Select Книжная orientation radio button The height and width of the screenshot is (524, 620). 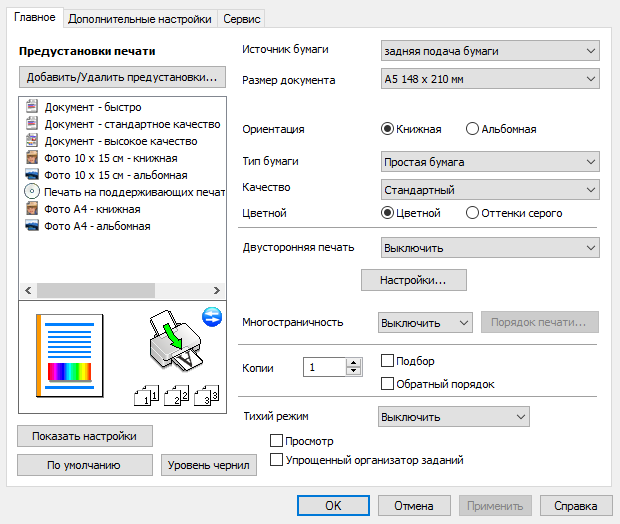point(387,129)
